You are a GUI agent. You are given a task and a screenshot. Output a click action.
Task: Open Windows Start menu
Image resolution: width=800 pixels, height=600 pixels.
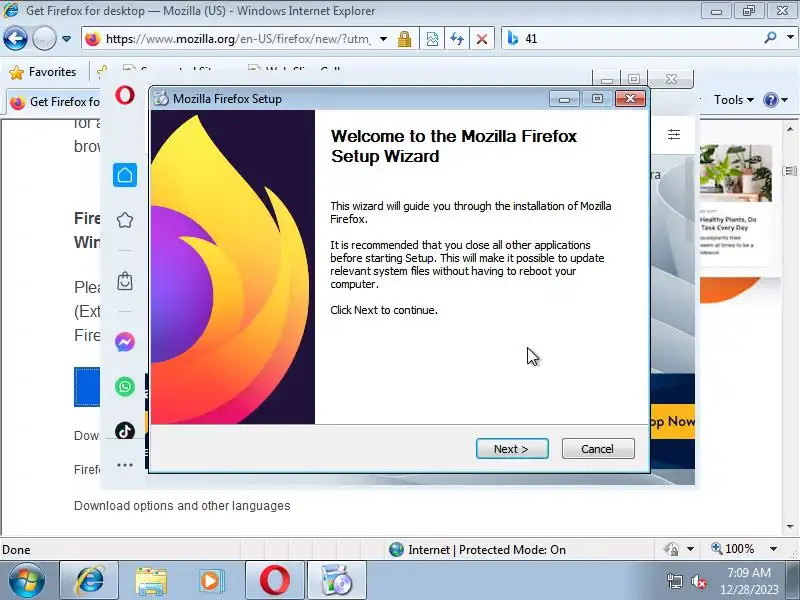(x=26, y=581)
